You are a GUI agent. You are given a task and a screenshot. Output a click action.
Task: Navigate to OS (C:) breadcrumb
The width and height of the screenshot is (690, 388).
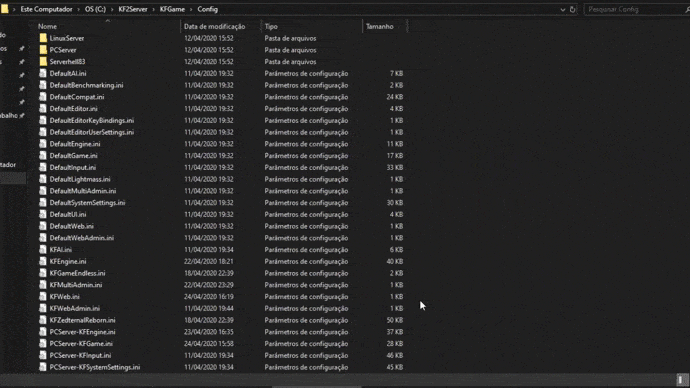pos(95,9)
